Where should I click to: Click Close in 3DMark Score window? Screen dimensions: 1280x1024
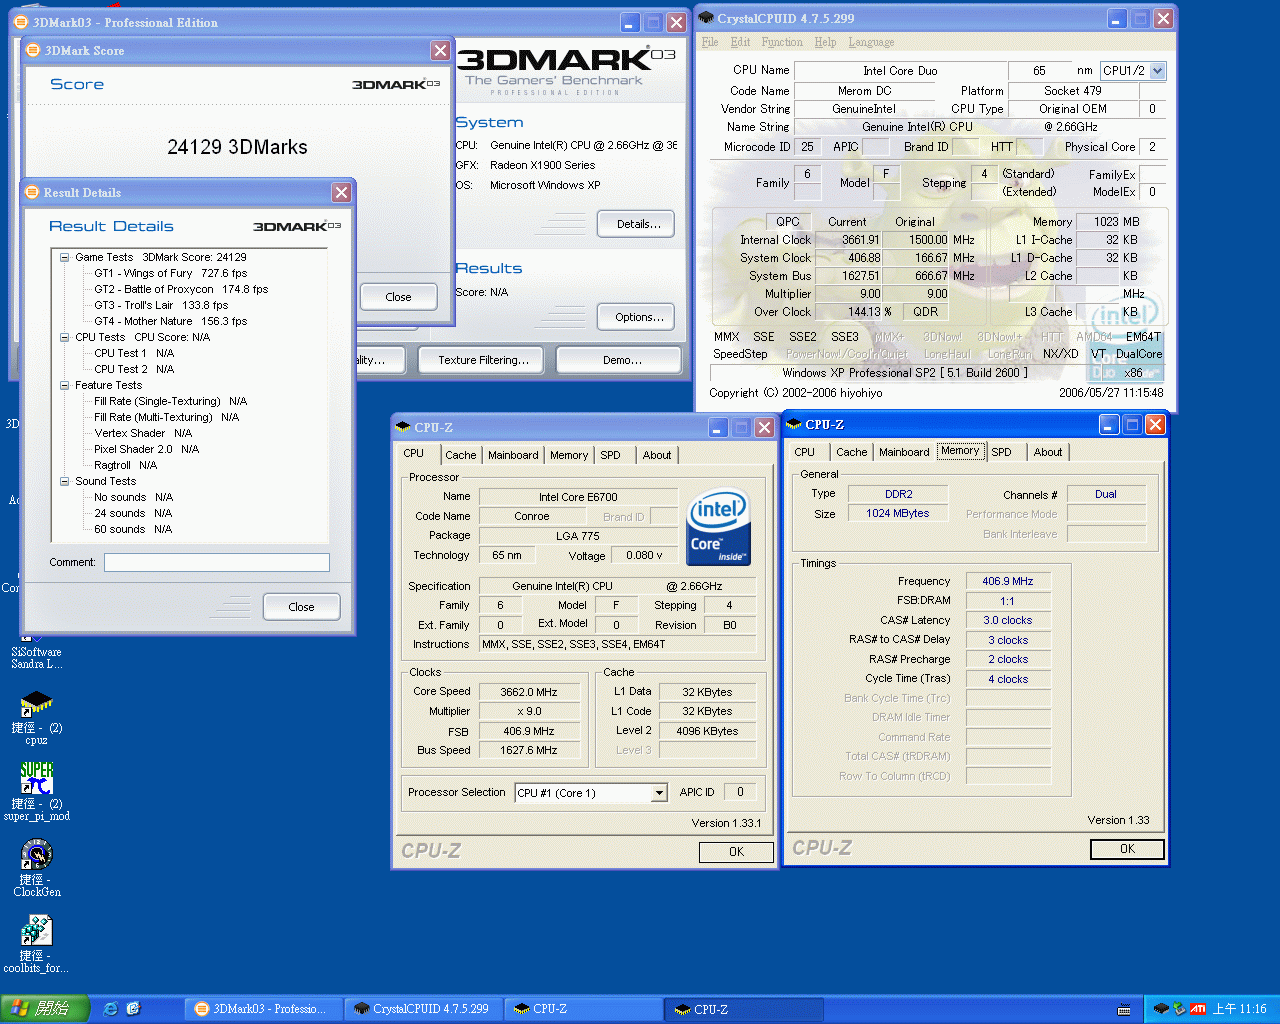(398, 297)
